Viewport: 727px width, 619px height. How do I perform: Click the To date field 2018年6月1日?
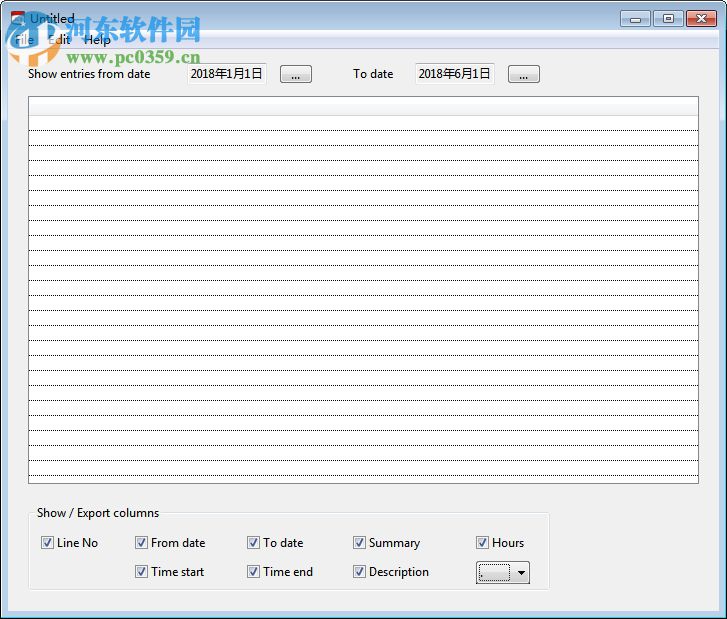[454, 74]
